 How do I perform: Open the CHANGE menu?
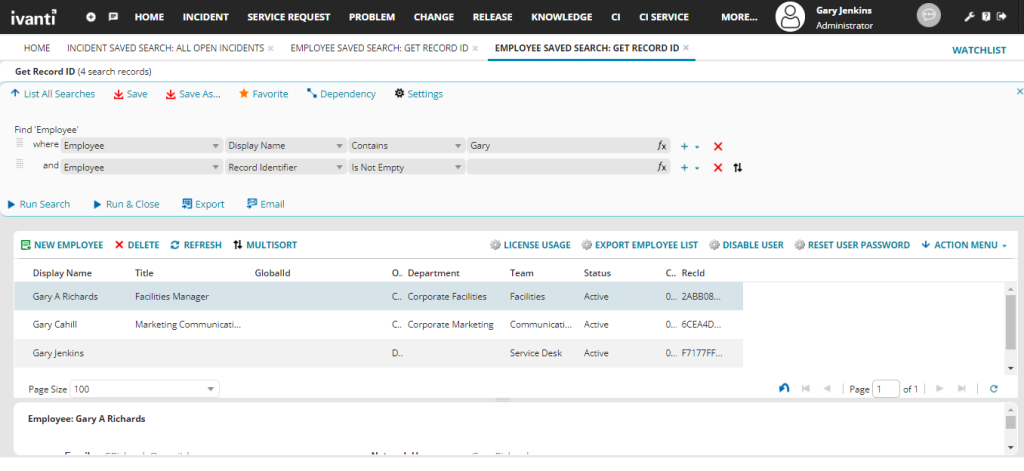(x=434, y=17)
